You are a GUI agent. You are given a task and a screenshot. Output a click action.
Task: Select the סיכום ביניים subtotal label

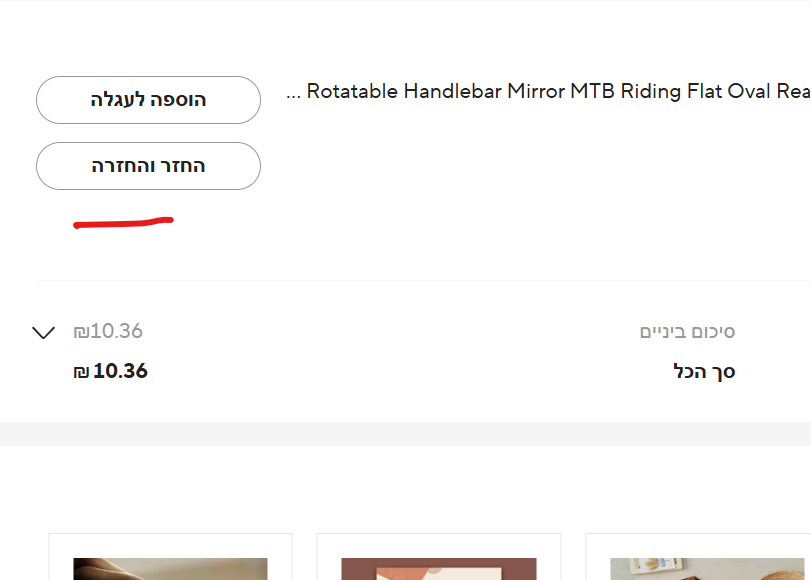tap(687, 332)
